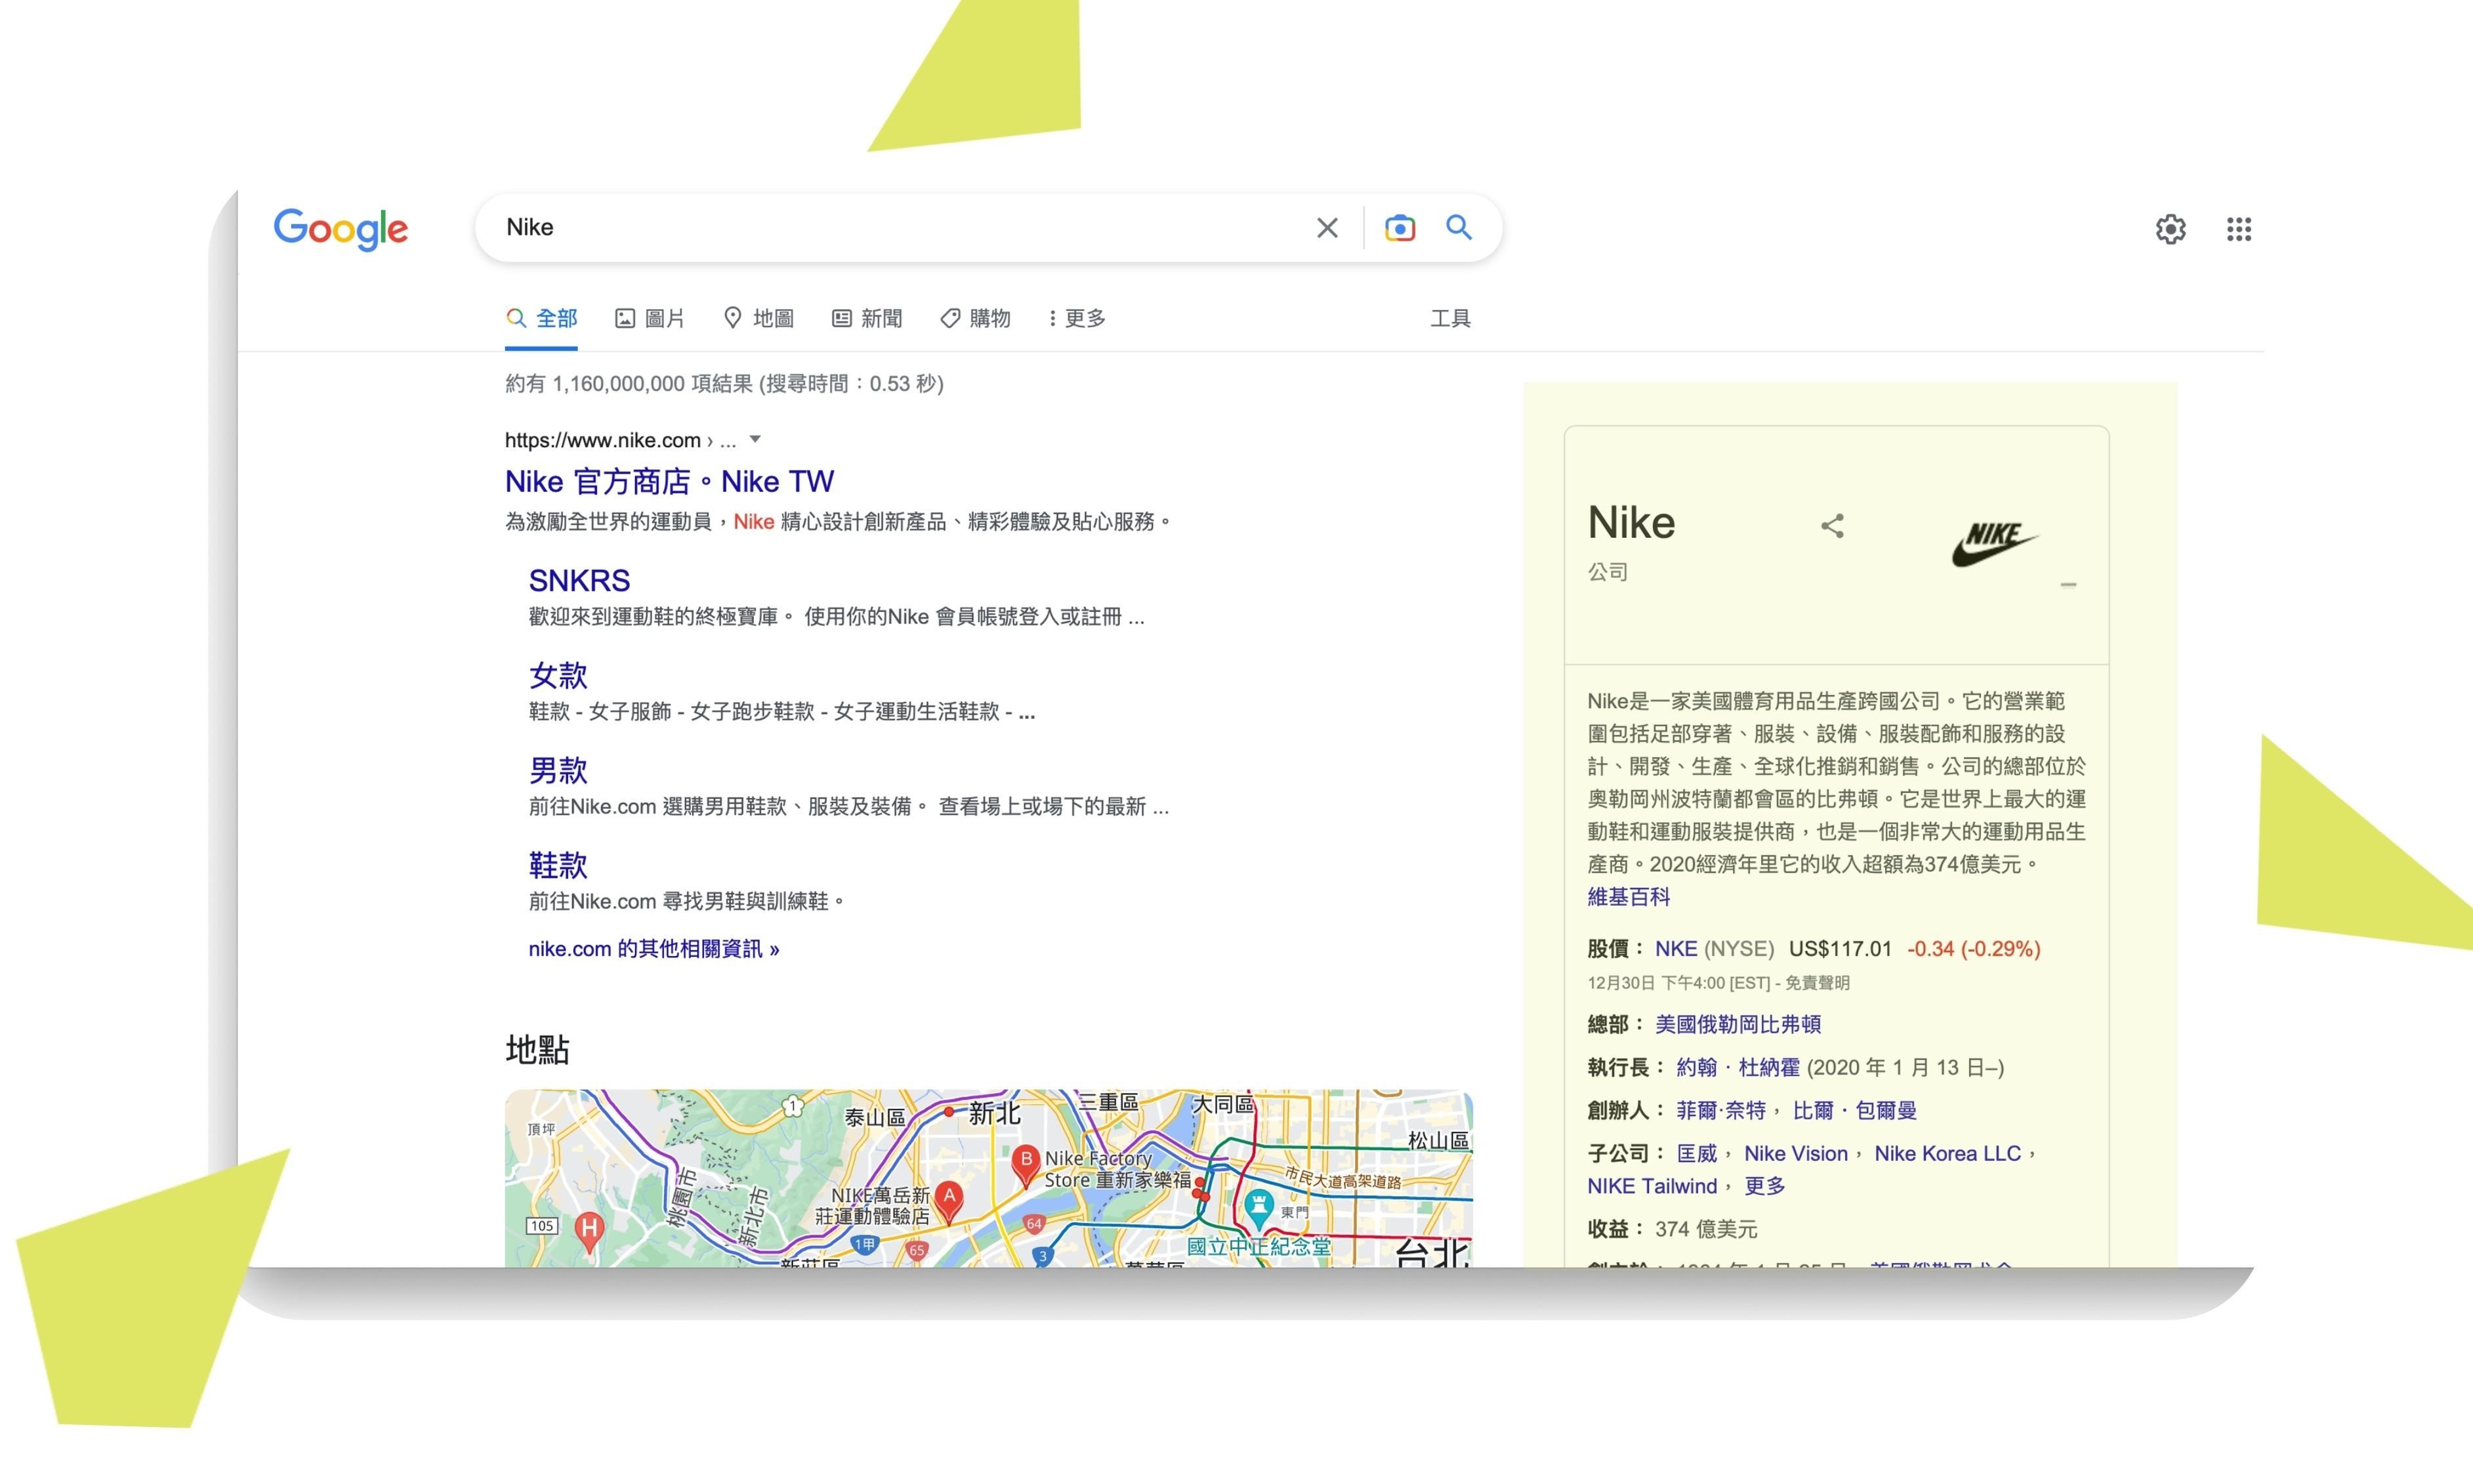Click the NKE stock ticker link
2473x1484 pixels.
click(x=1675, y=948)
